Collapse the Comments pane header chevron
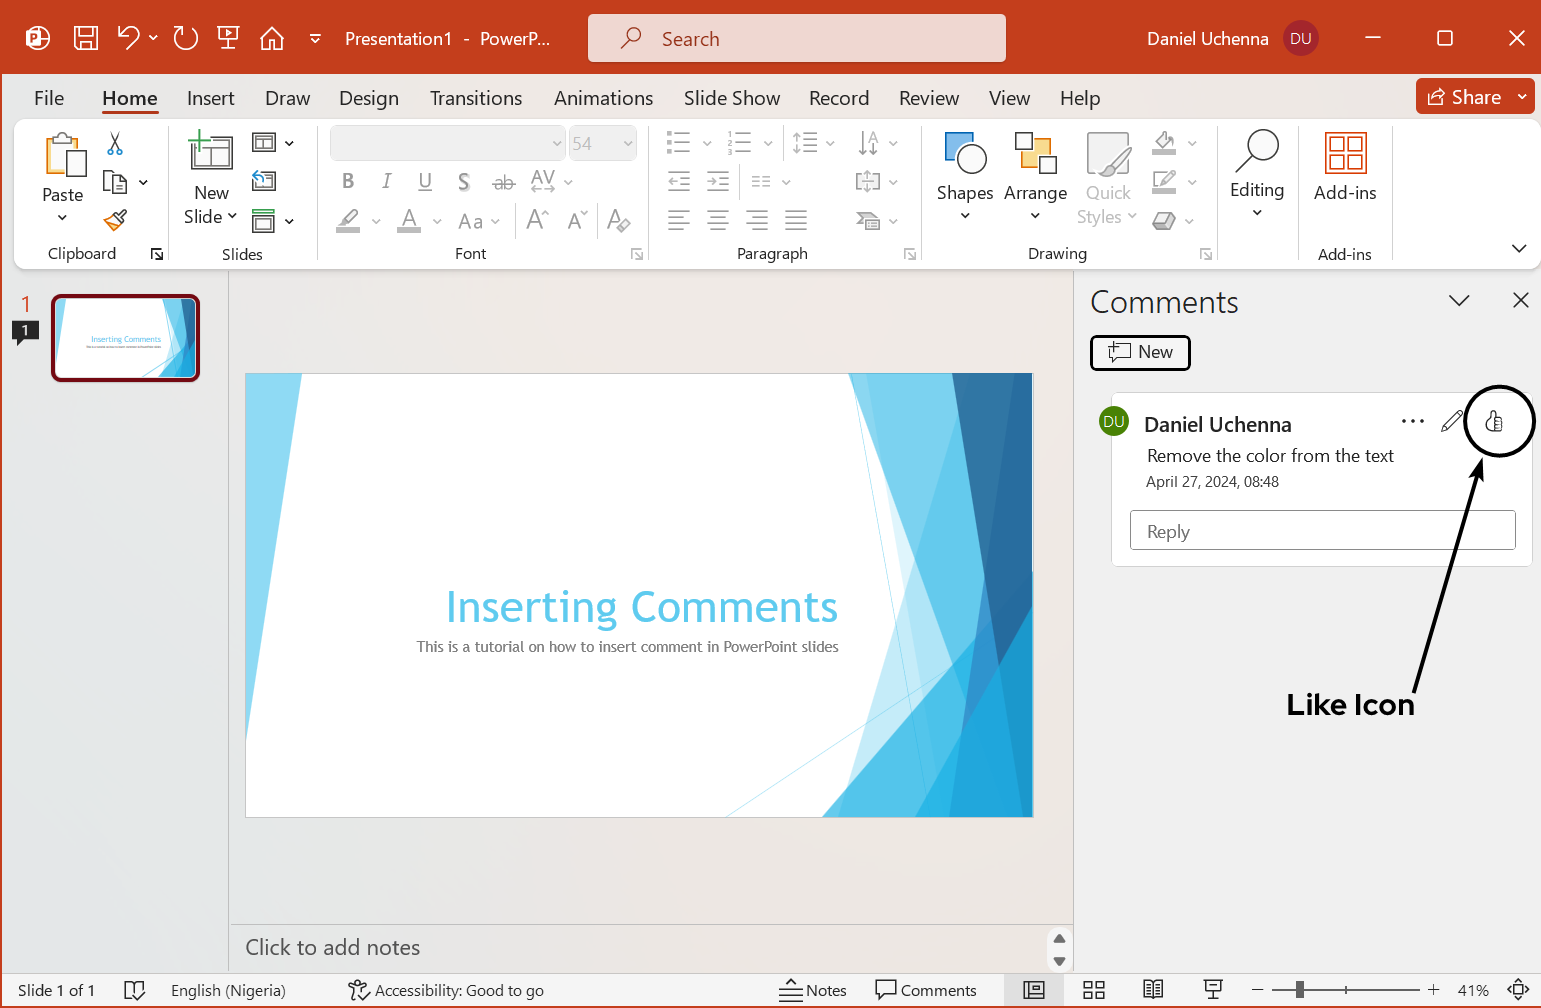This screenshot has height=1008, width=1541. pyautogui.click(x=1459, y=300)
